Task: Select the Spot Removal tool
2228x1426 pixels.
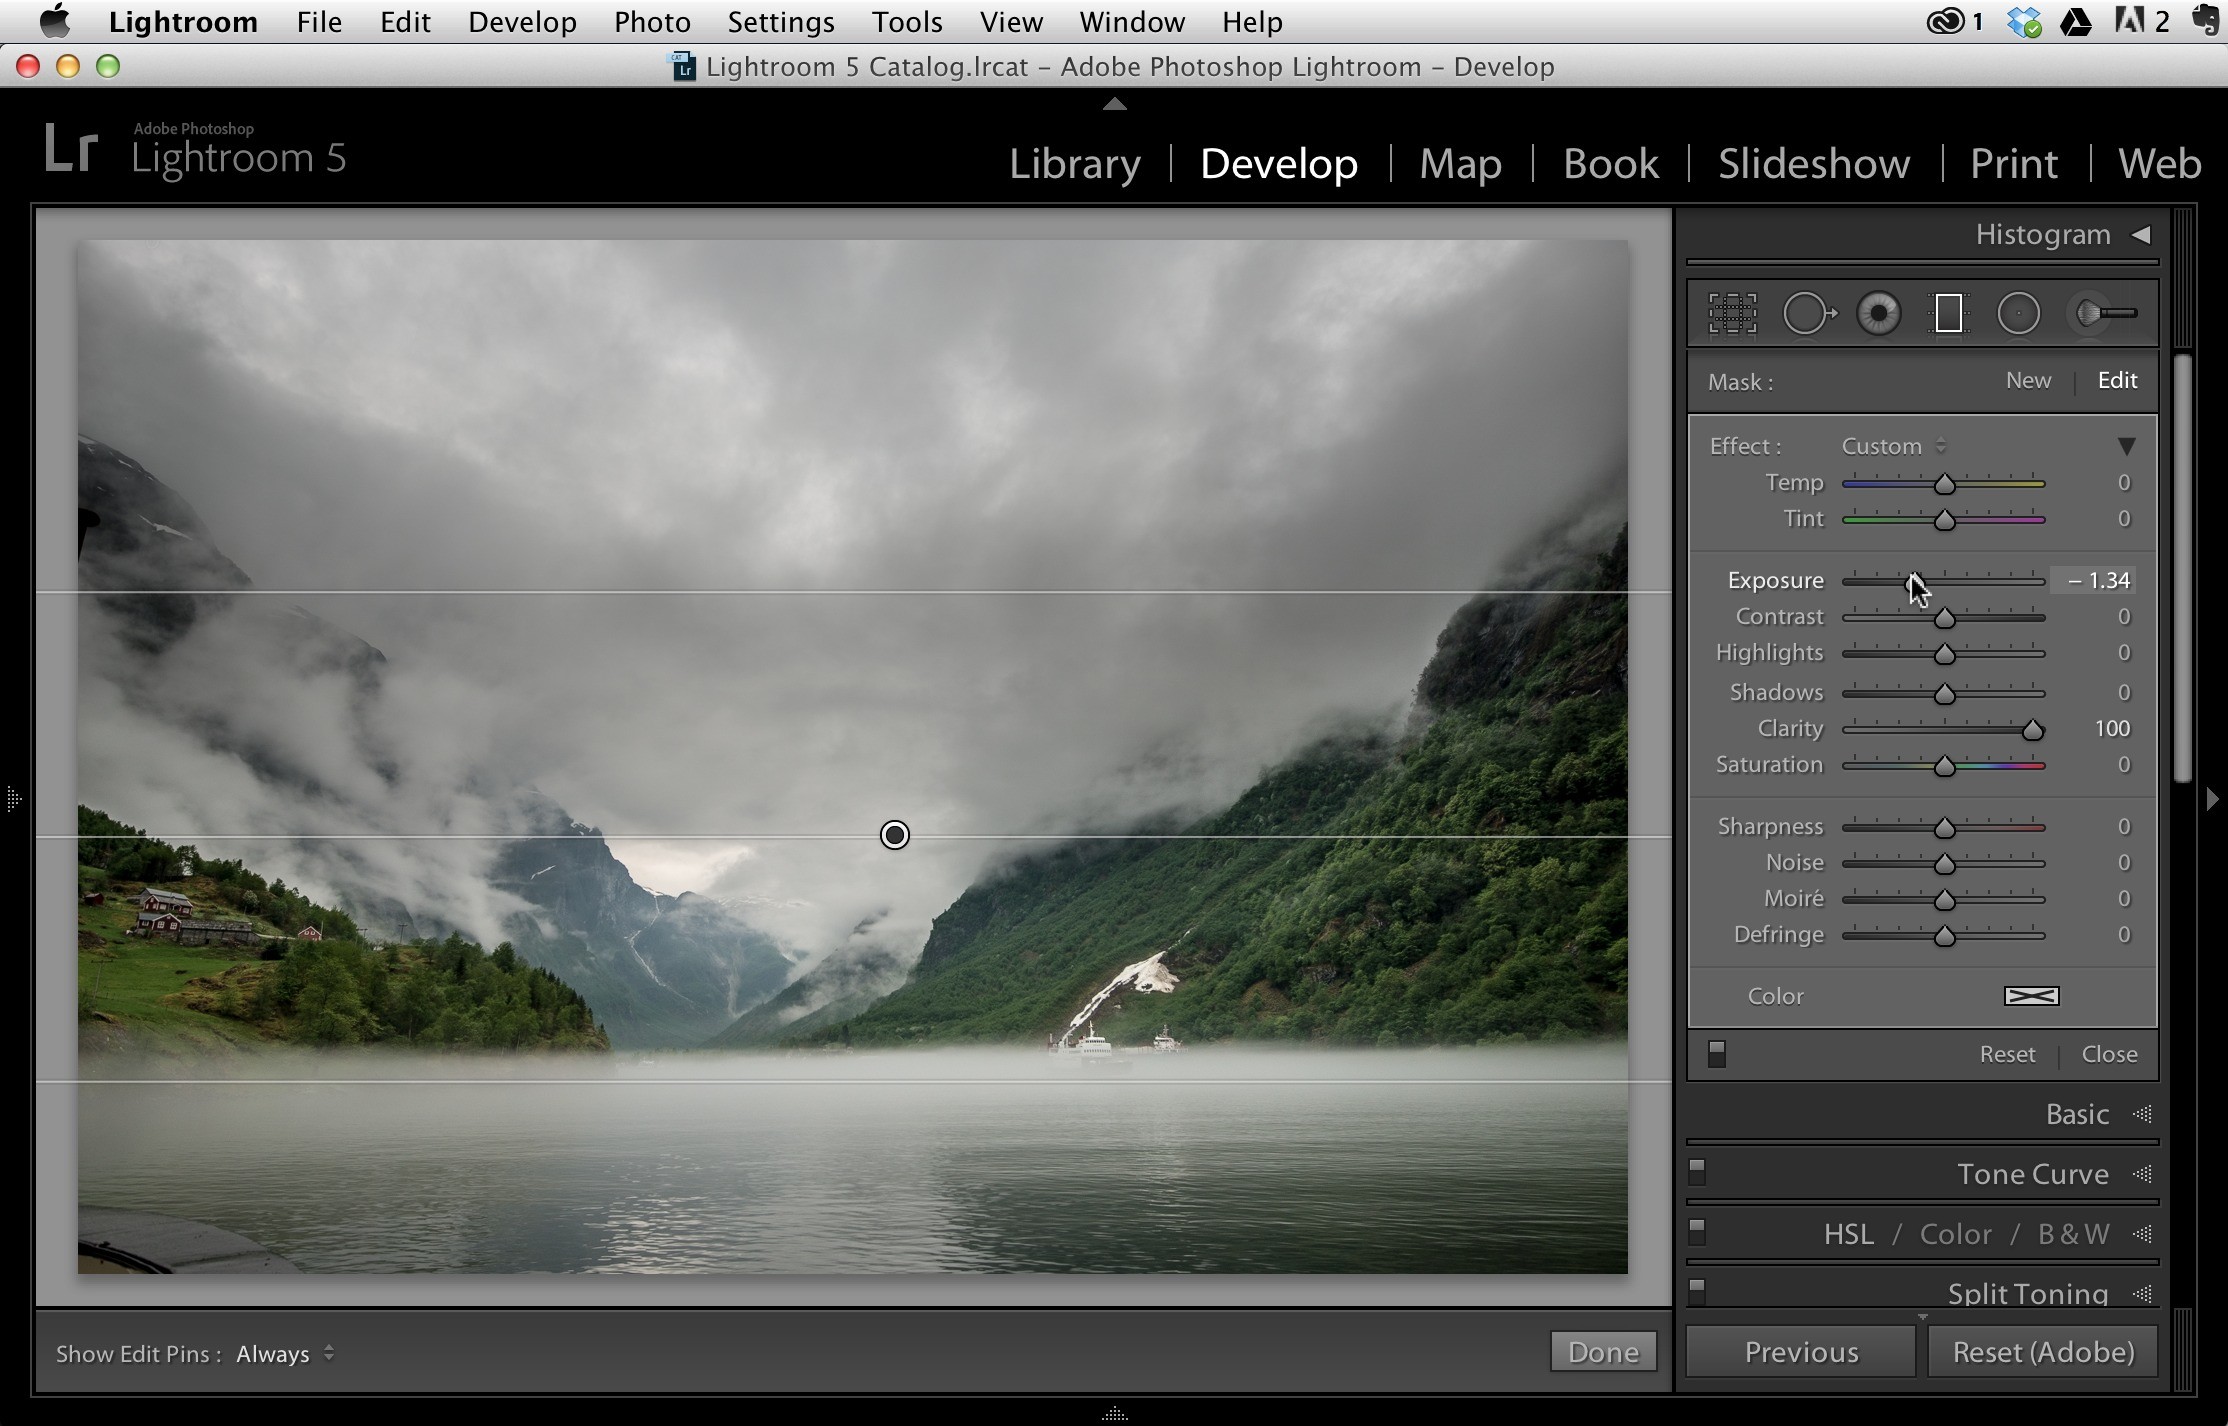Action: 1809,314
